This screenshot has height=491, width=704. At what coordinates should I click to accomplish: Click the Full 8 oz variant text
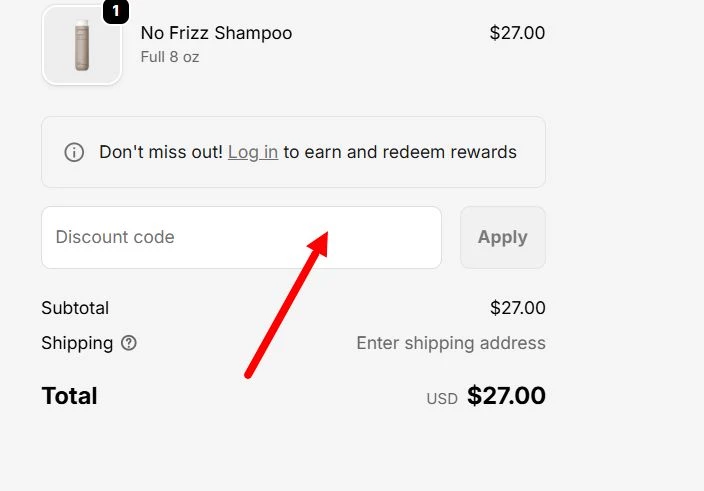click(x=170, y=57)
